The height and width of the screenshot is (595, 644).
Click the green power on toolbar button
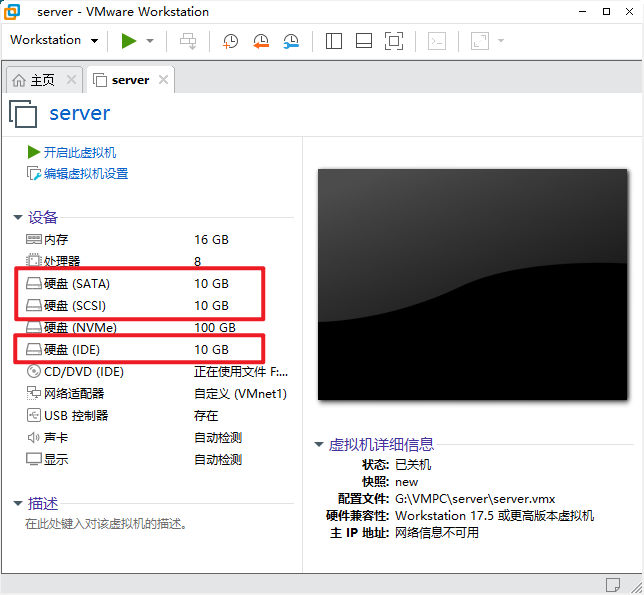click(x=128, y=41)
